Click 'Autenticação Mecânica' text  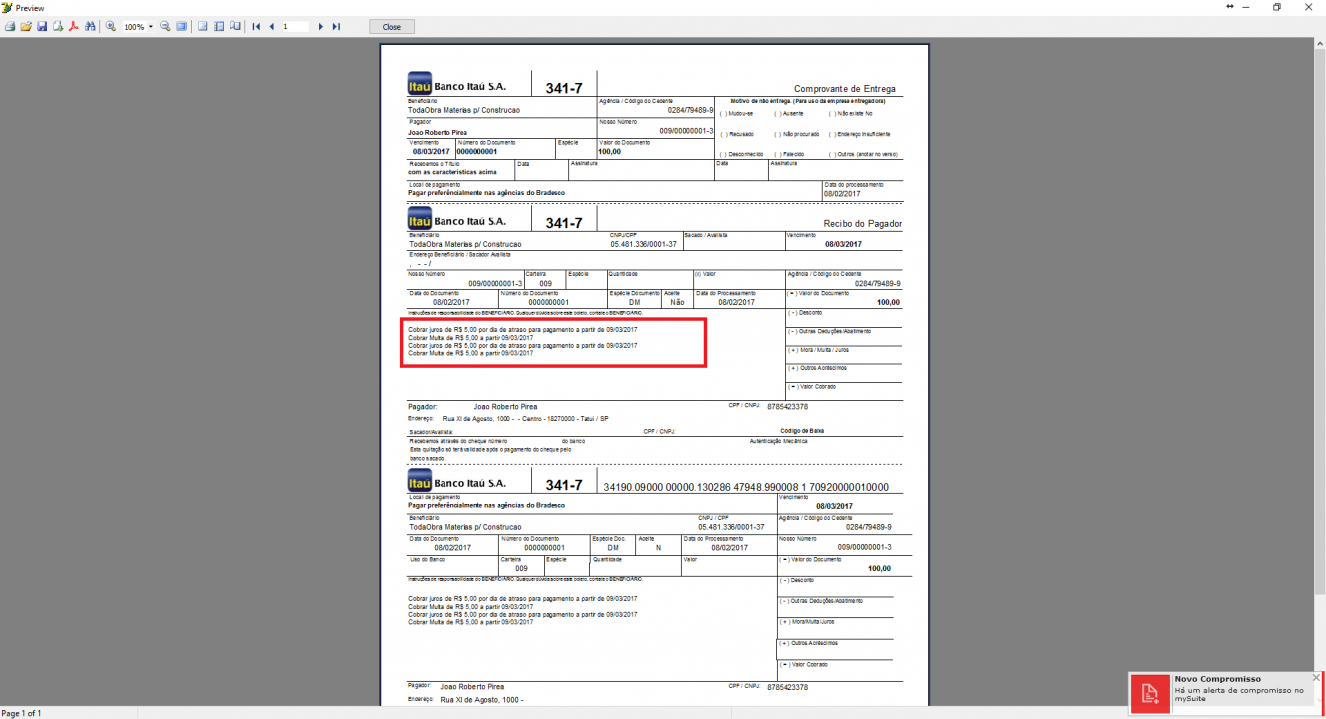tap(778, 441)
